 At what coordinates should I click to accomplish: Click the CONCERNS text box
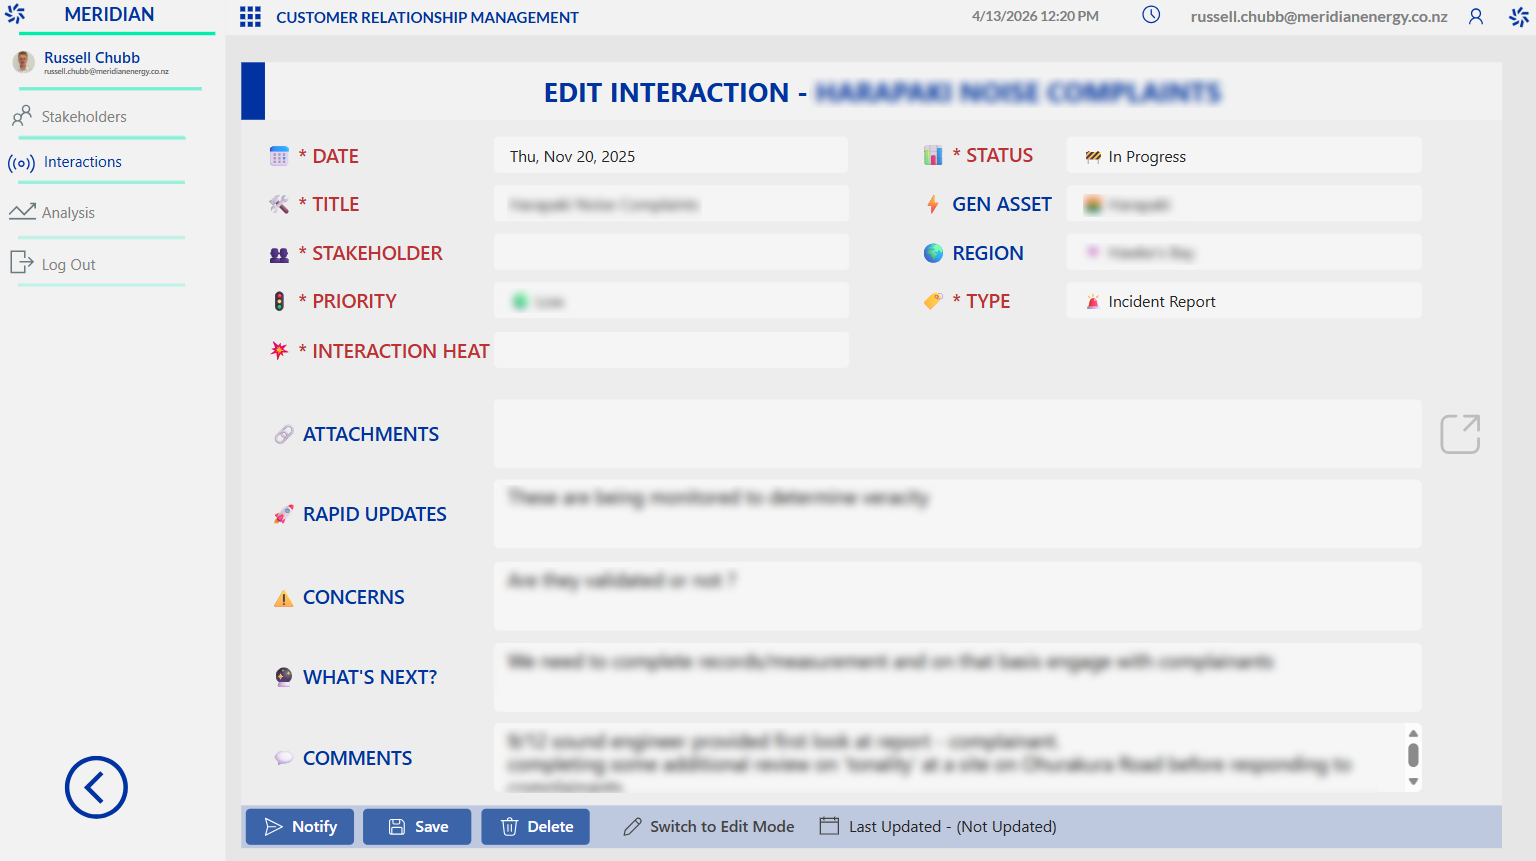(957, 596)
